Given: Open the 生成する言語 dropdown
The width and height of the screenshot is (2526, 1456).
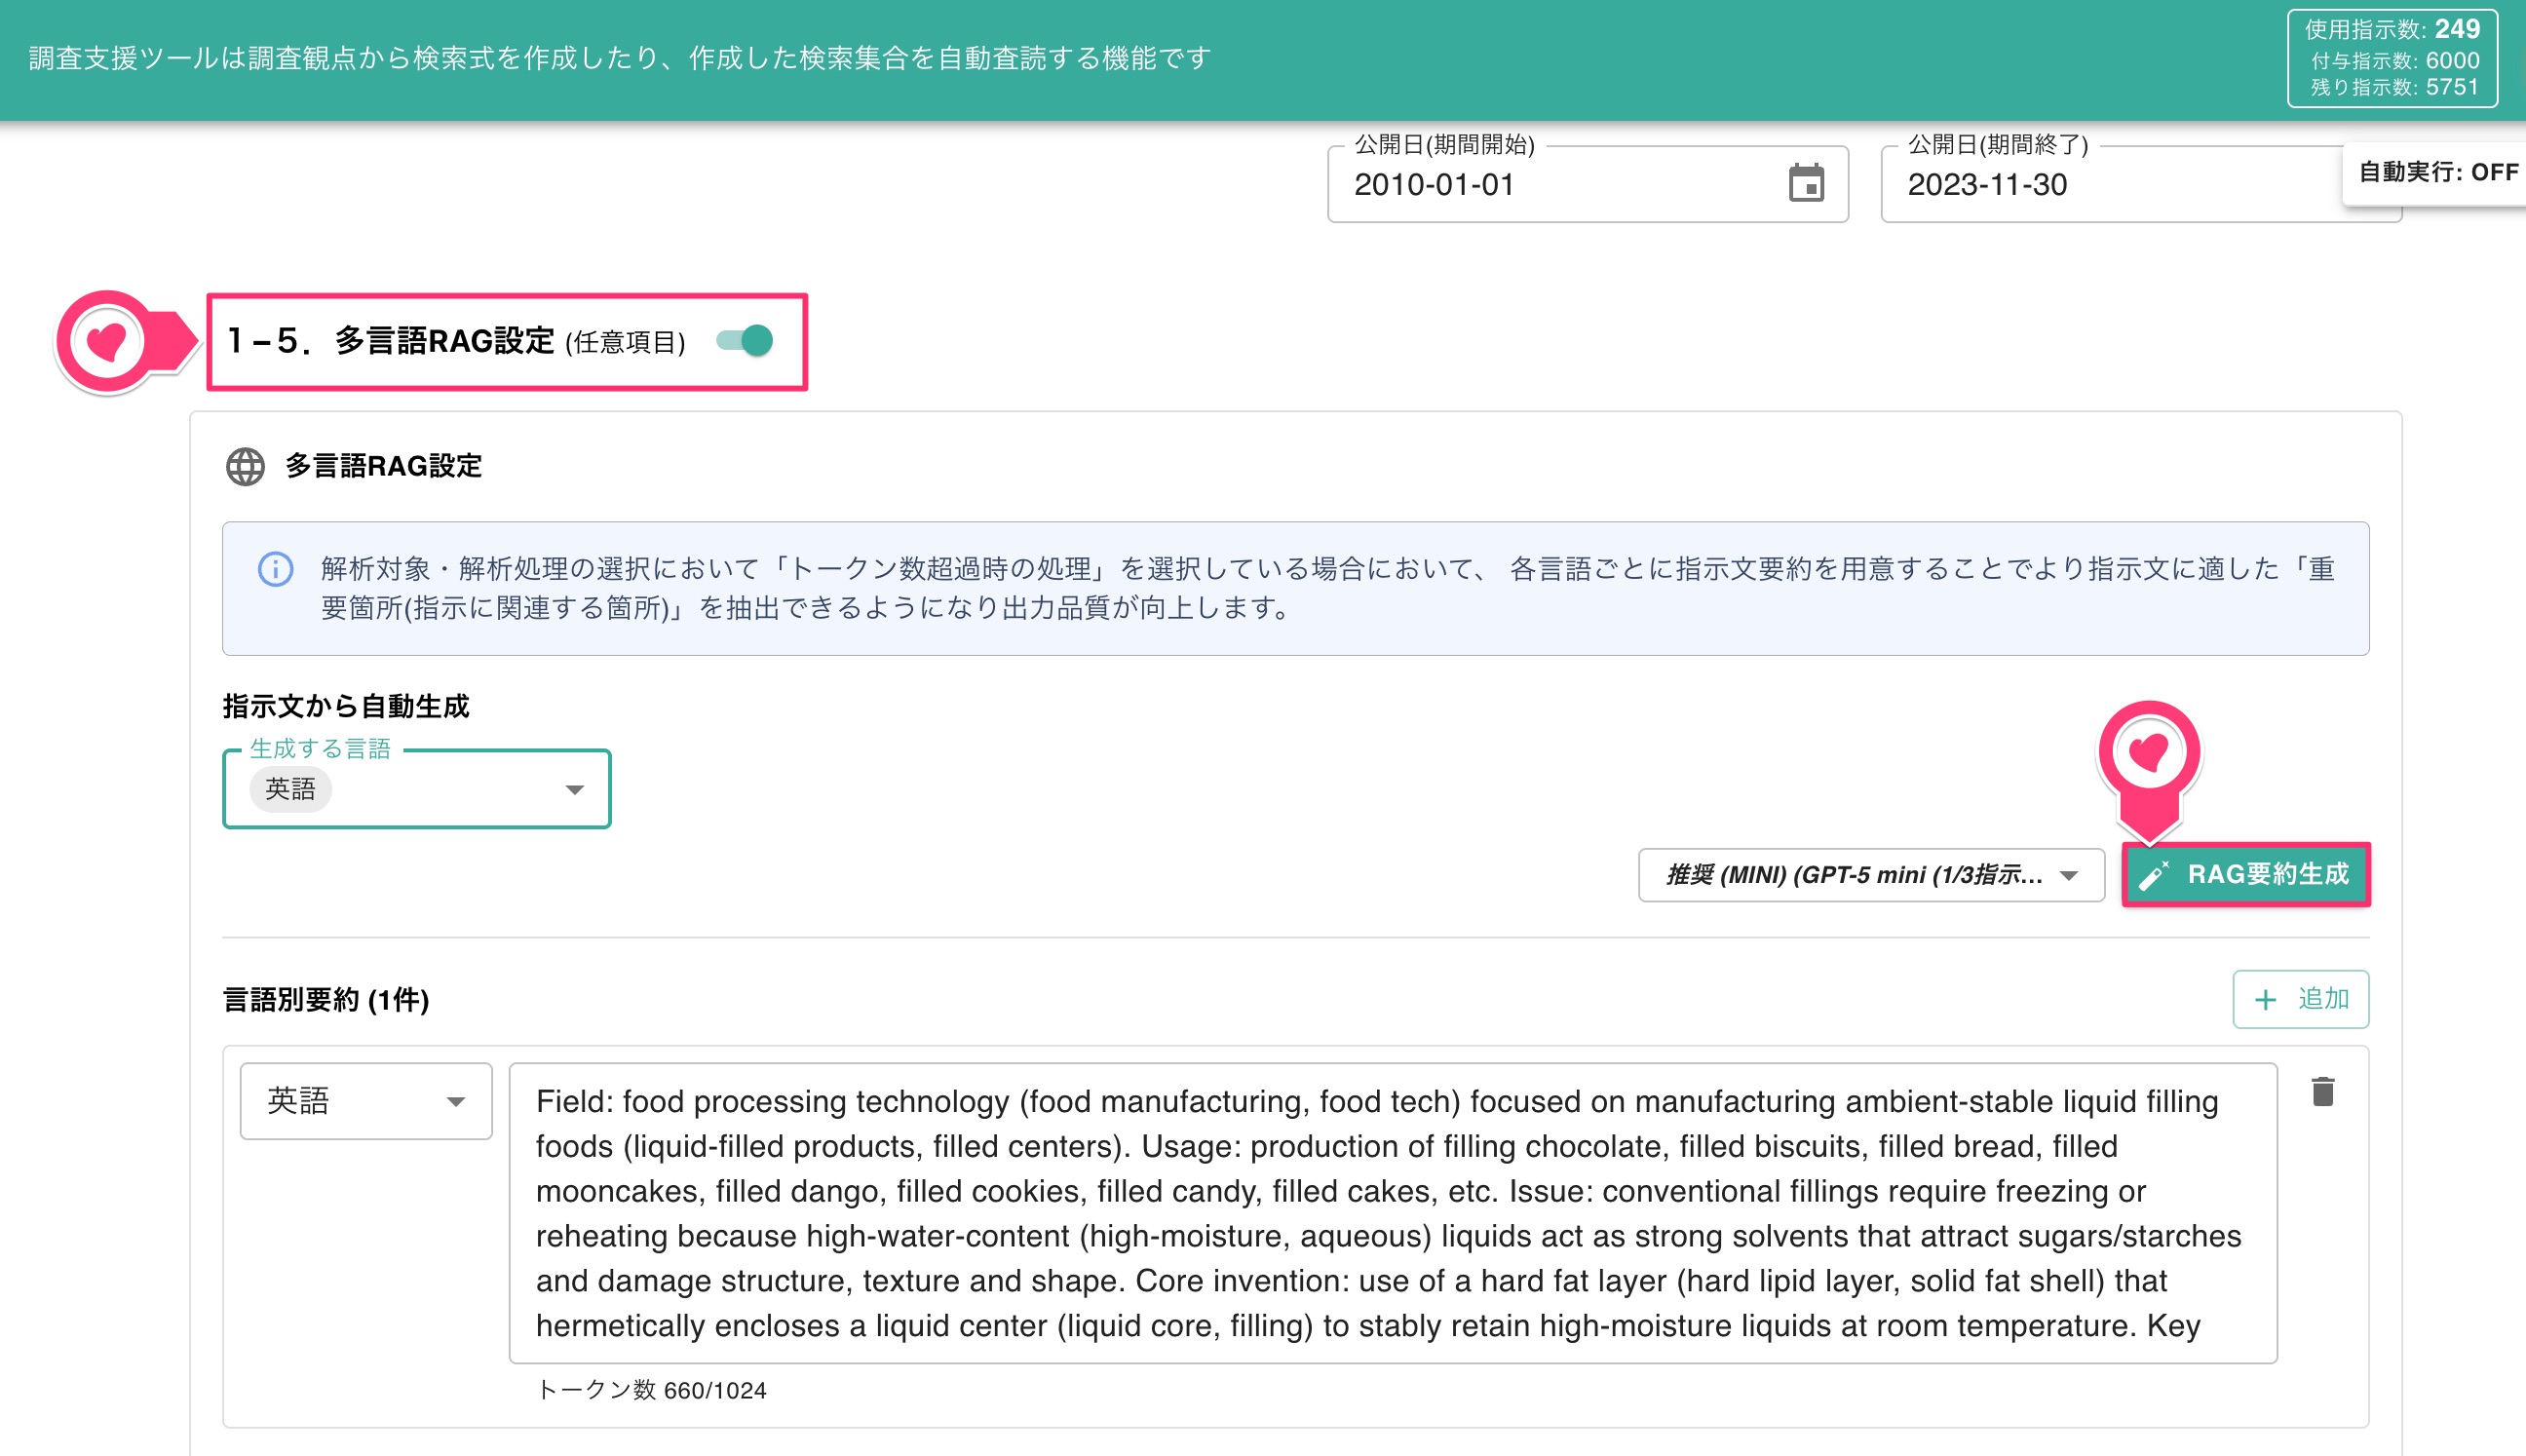Looking at the screenshot, I should [x=417, y=789].
